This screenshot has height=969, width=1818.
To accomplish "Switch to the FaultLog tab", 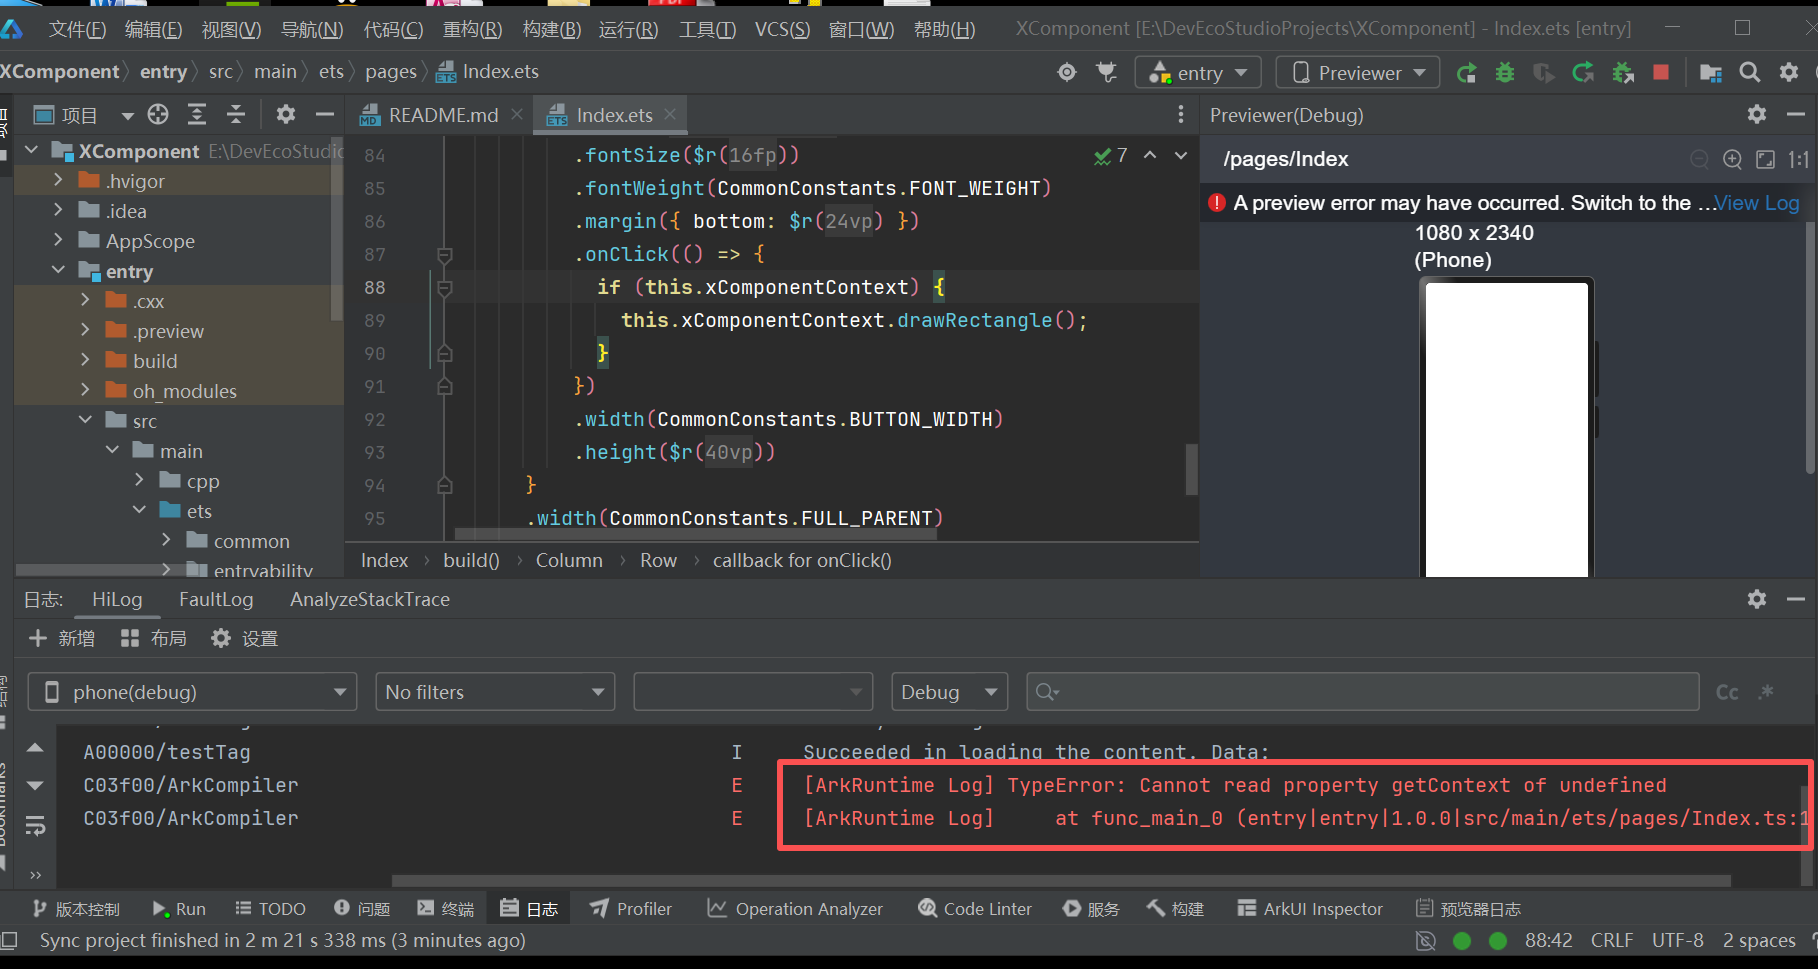I will point(216,600).
